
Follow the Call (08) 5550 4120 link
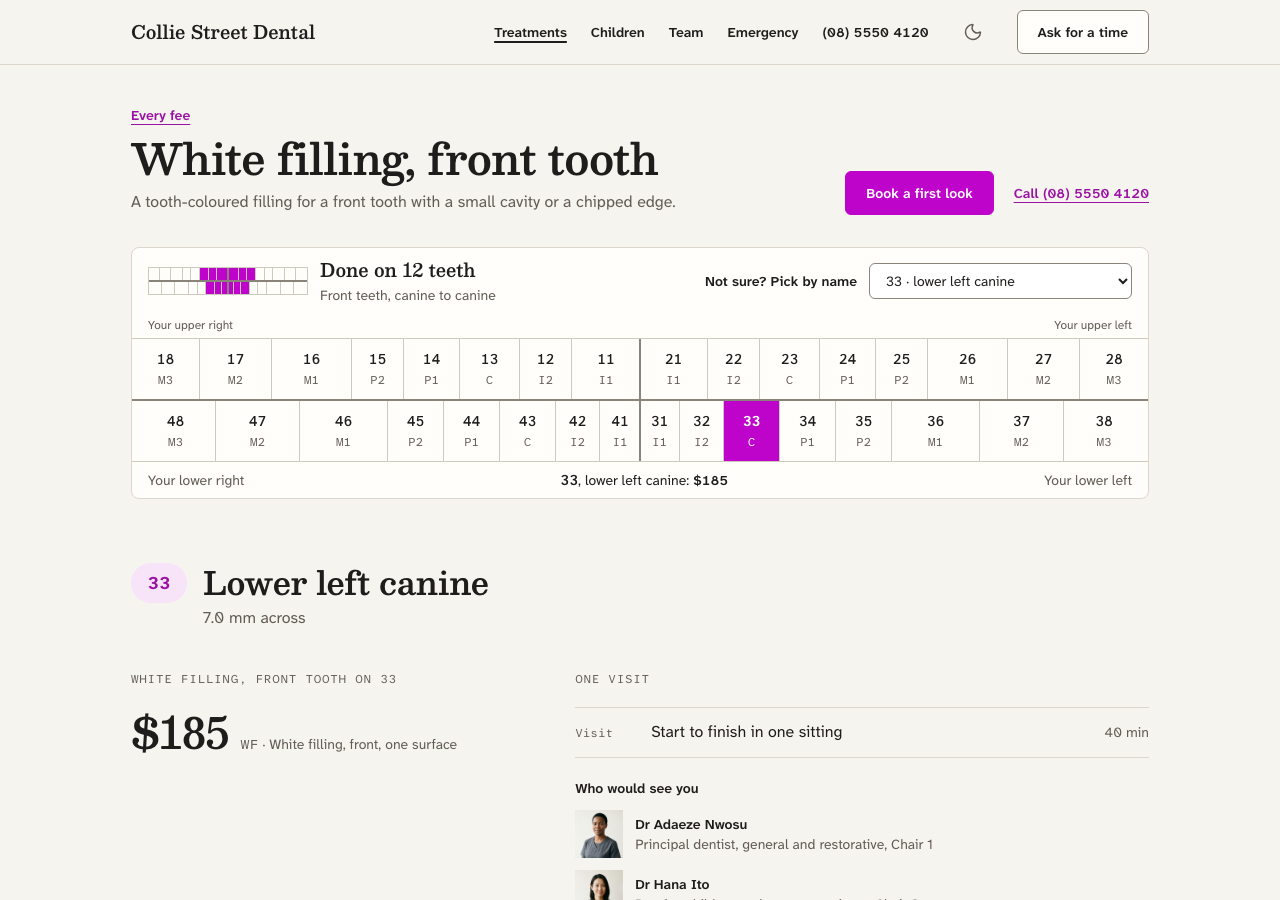point(1081,193)
